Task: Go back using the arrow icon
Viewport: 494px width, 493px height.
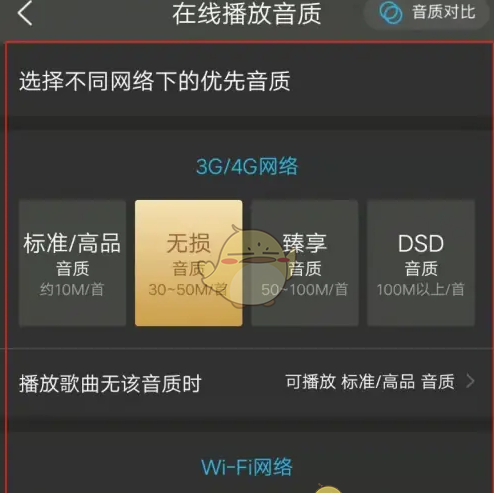Action: [25, 13]
